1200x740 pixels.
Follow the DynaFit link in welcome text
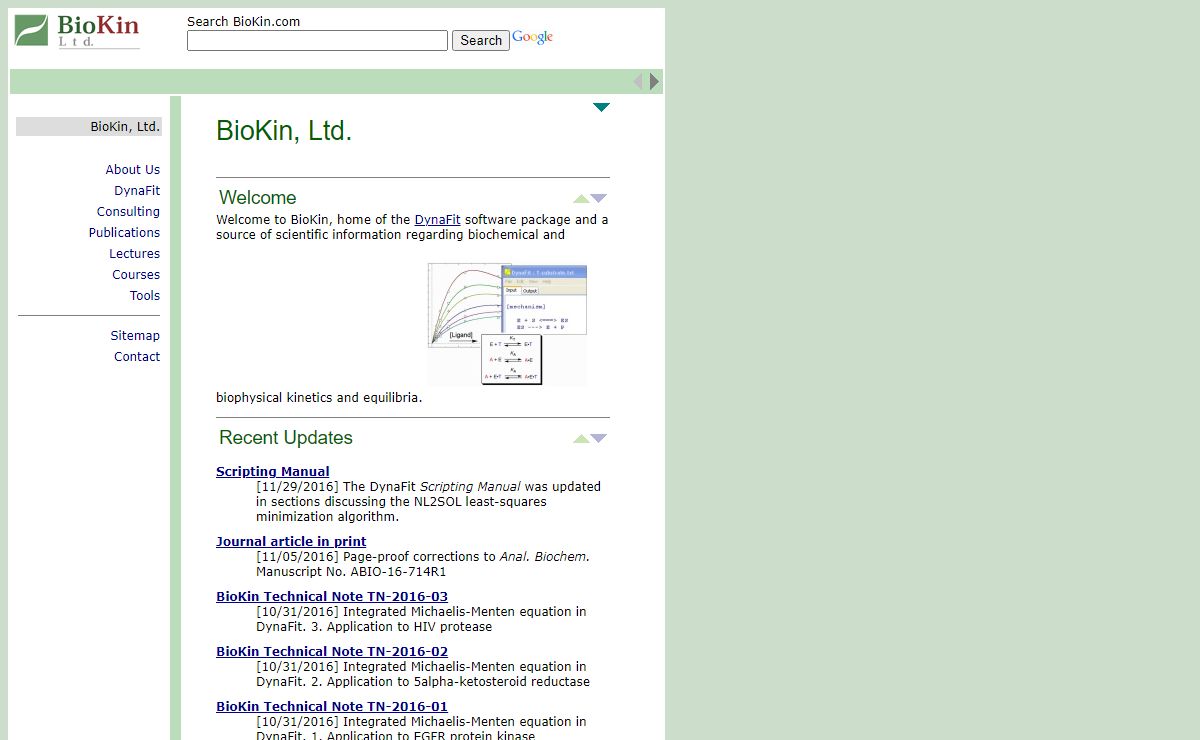[438, 220]
